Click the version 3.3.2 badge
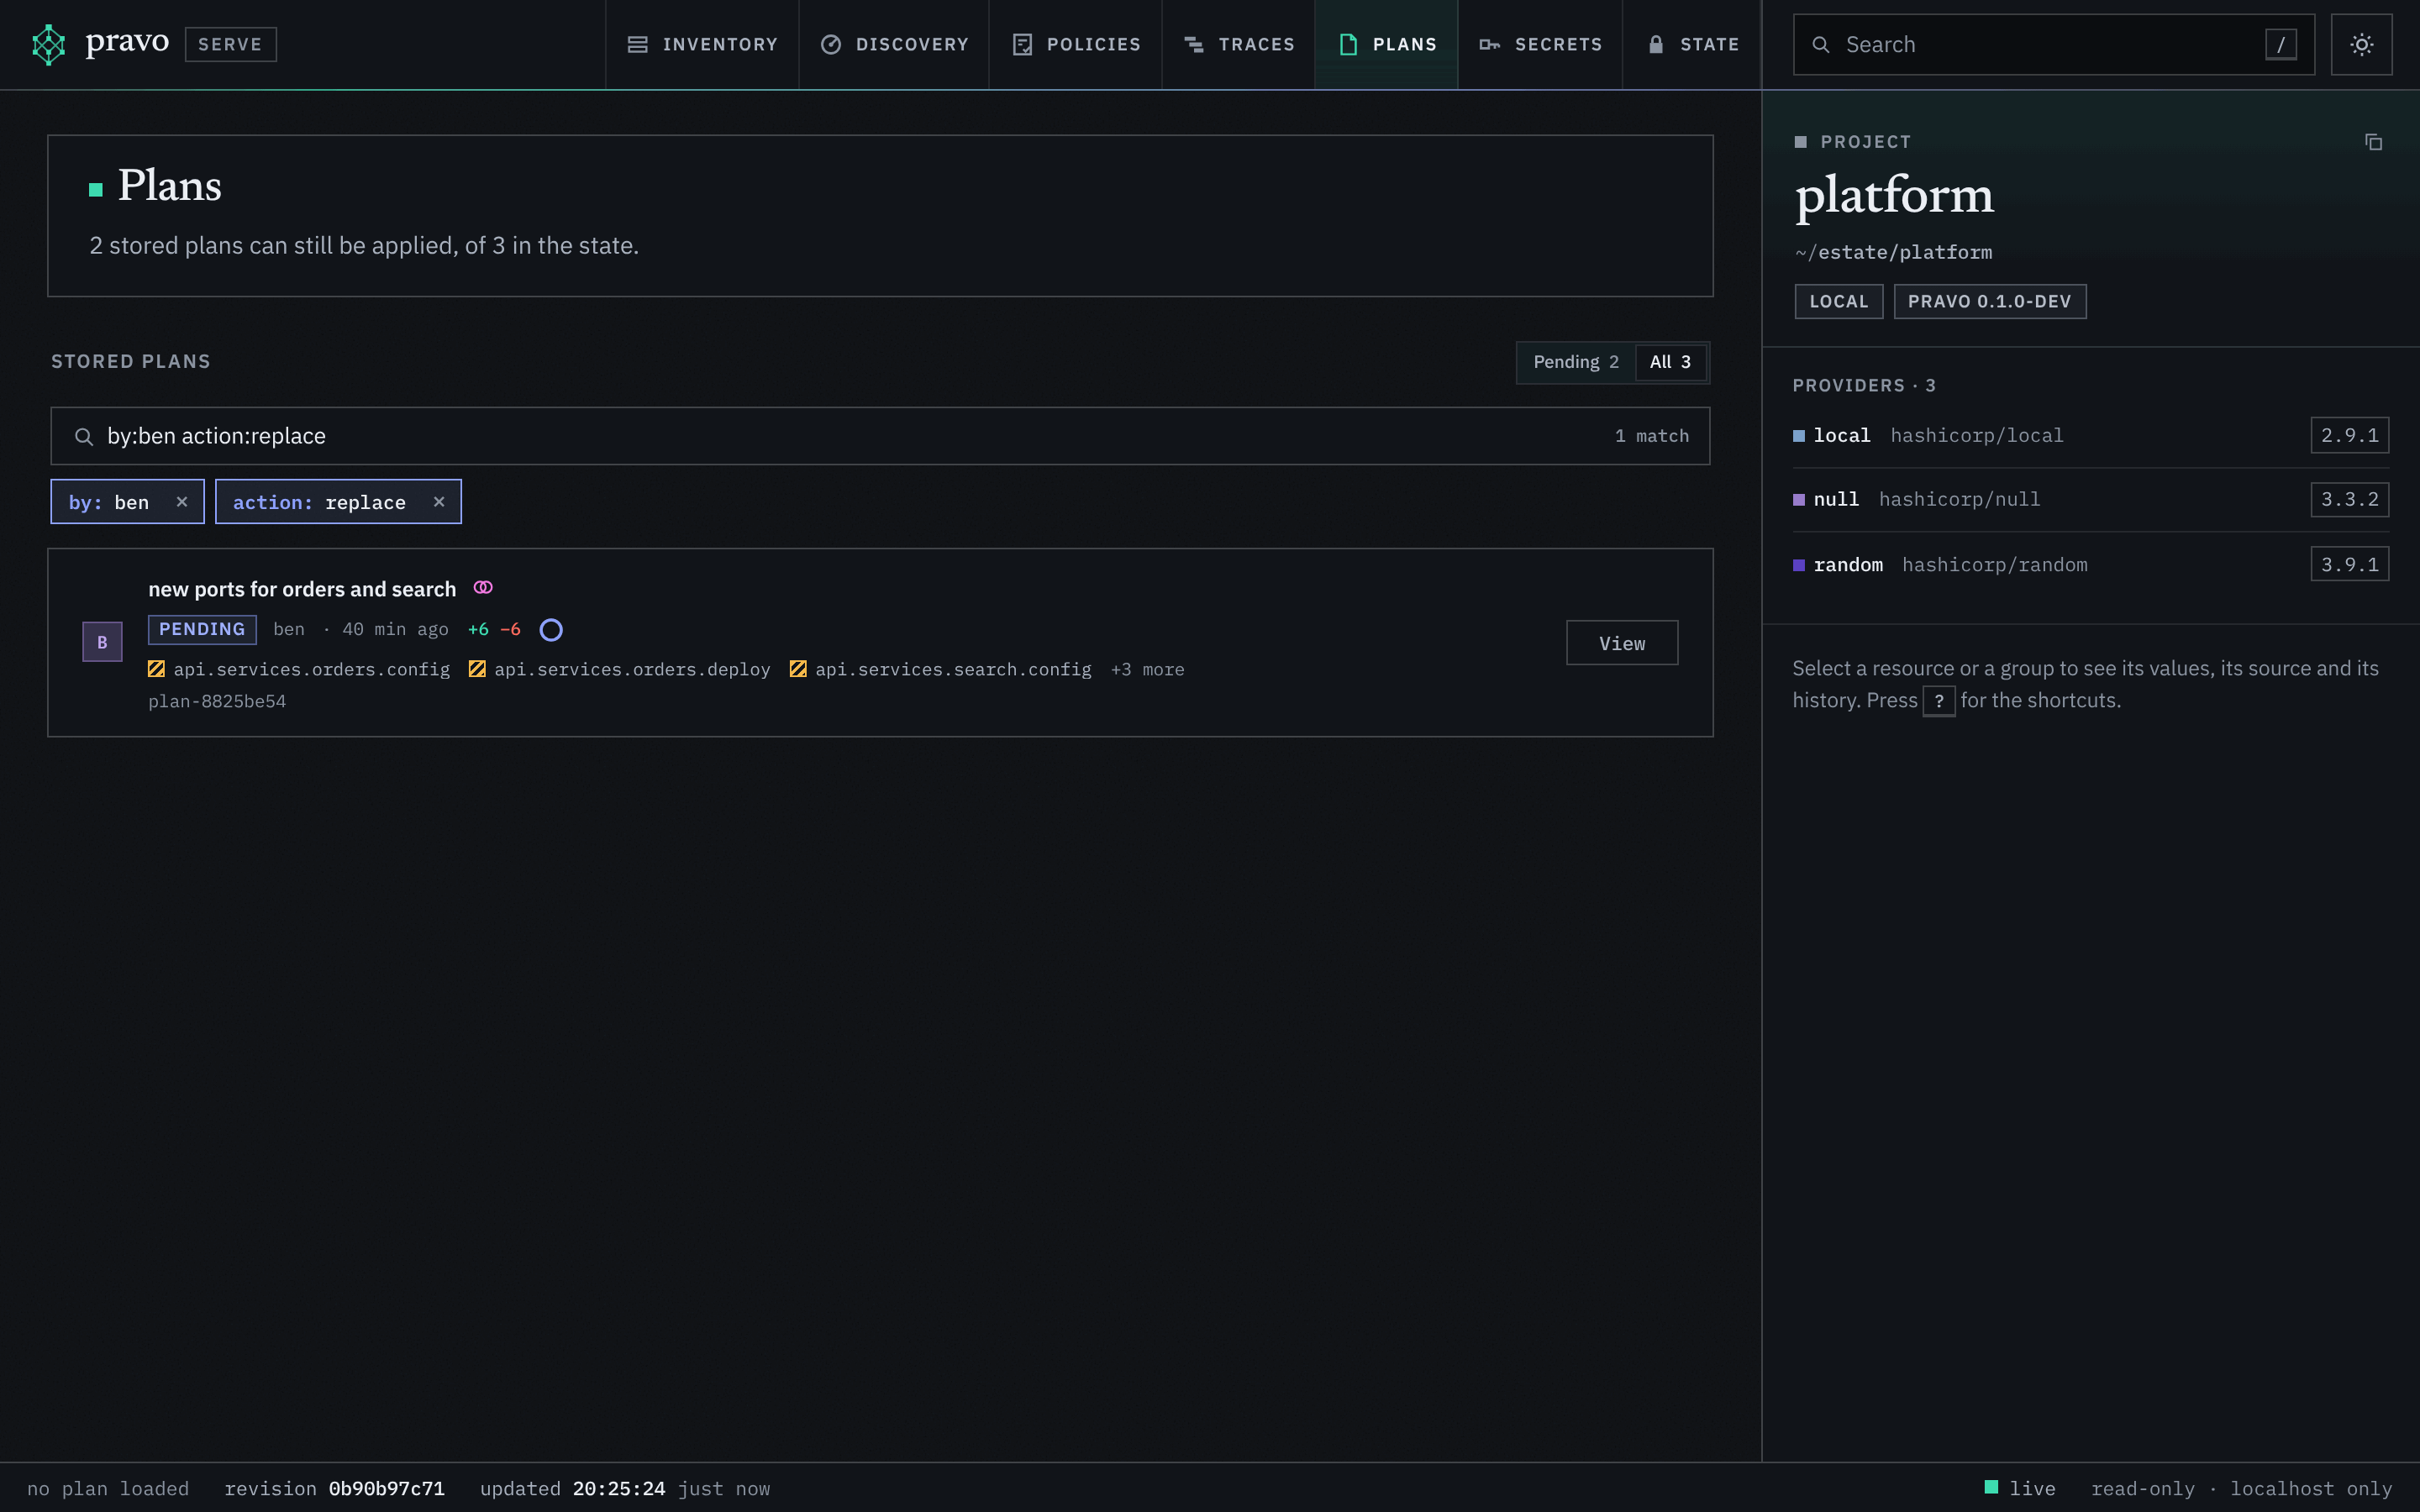The height and width of the screenshot is (1512, 2420). tap(2350, 499)
